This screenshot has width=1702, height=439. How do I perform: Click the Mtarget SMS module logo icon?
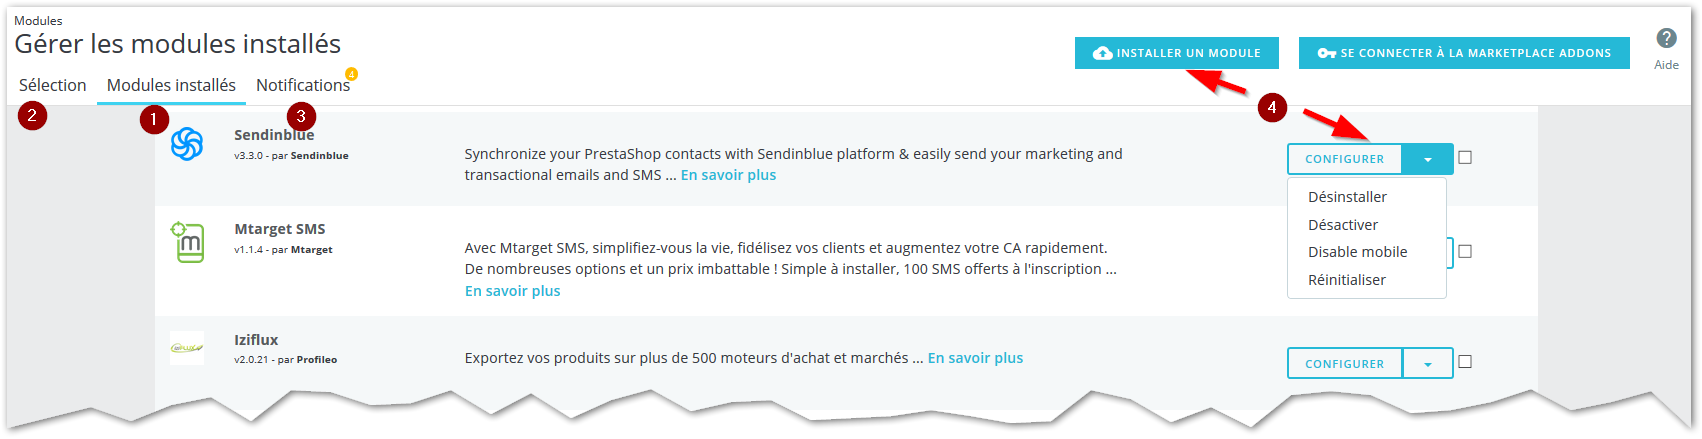187,242
